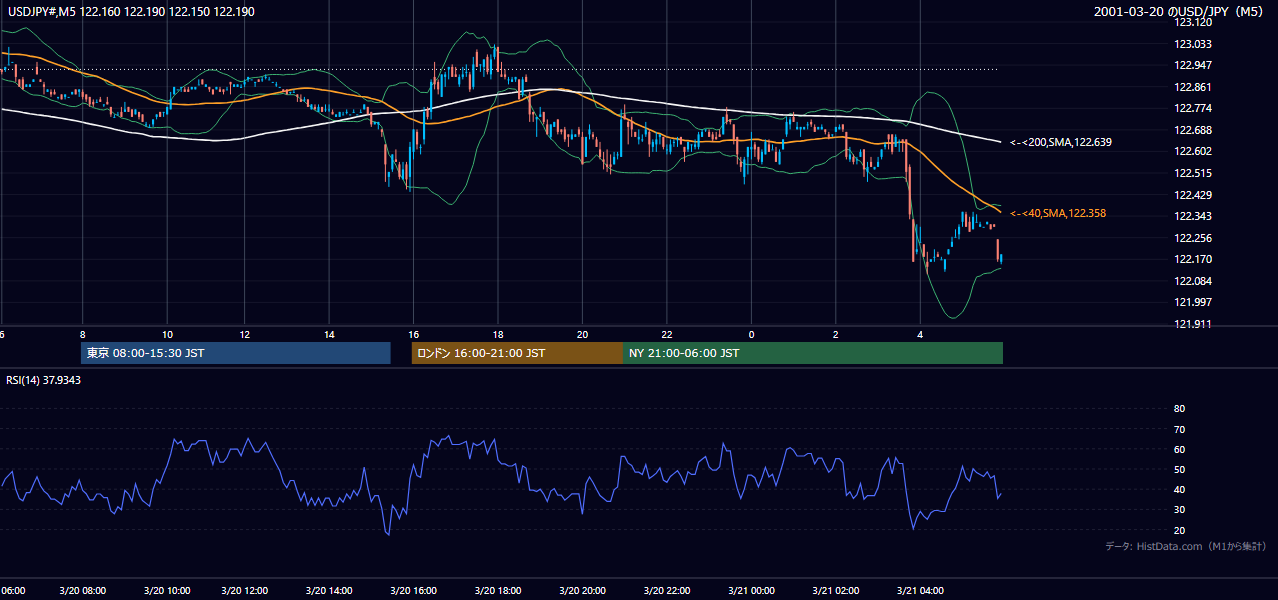1278x600 pixels.
Task: Click price axis value 121.911
Action: (1192, 324)
